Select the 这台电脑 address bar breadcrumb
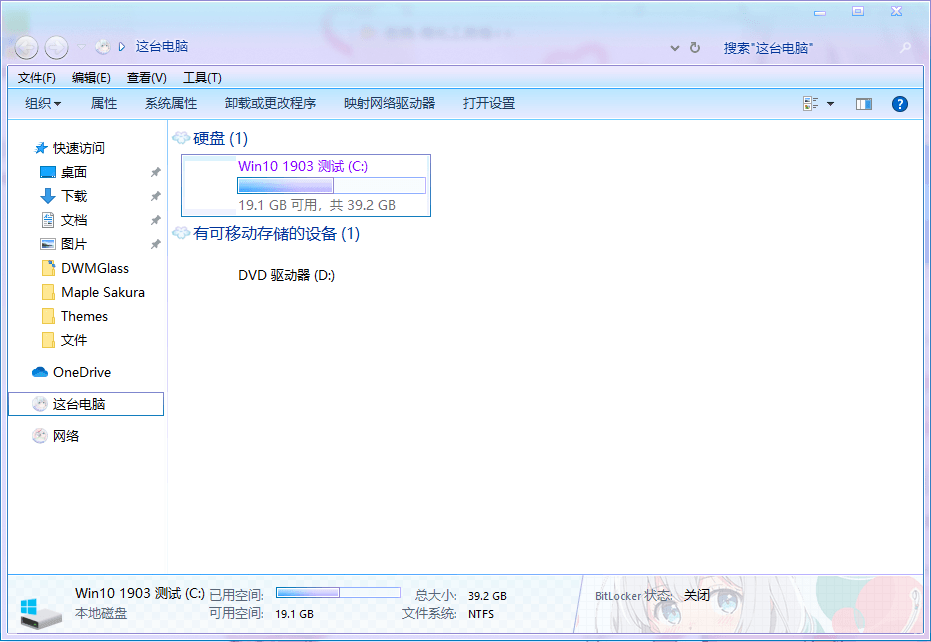This screenshot has width=931, height=642. coord(162,46)
